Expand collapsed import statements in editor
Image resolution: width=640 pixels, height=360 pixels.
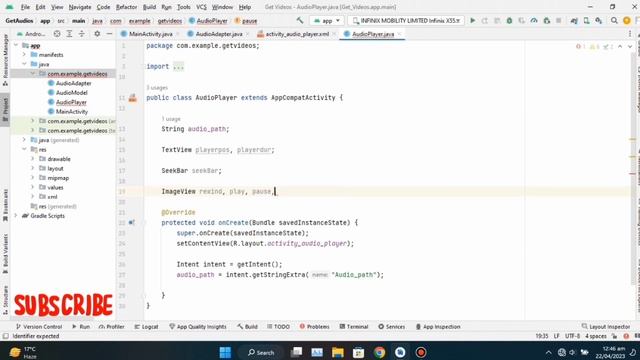tap(178, 67)
